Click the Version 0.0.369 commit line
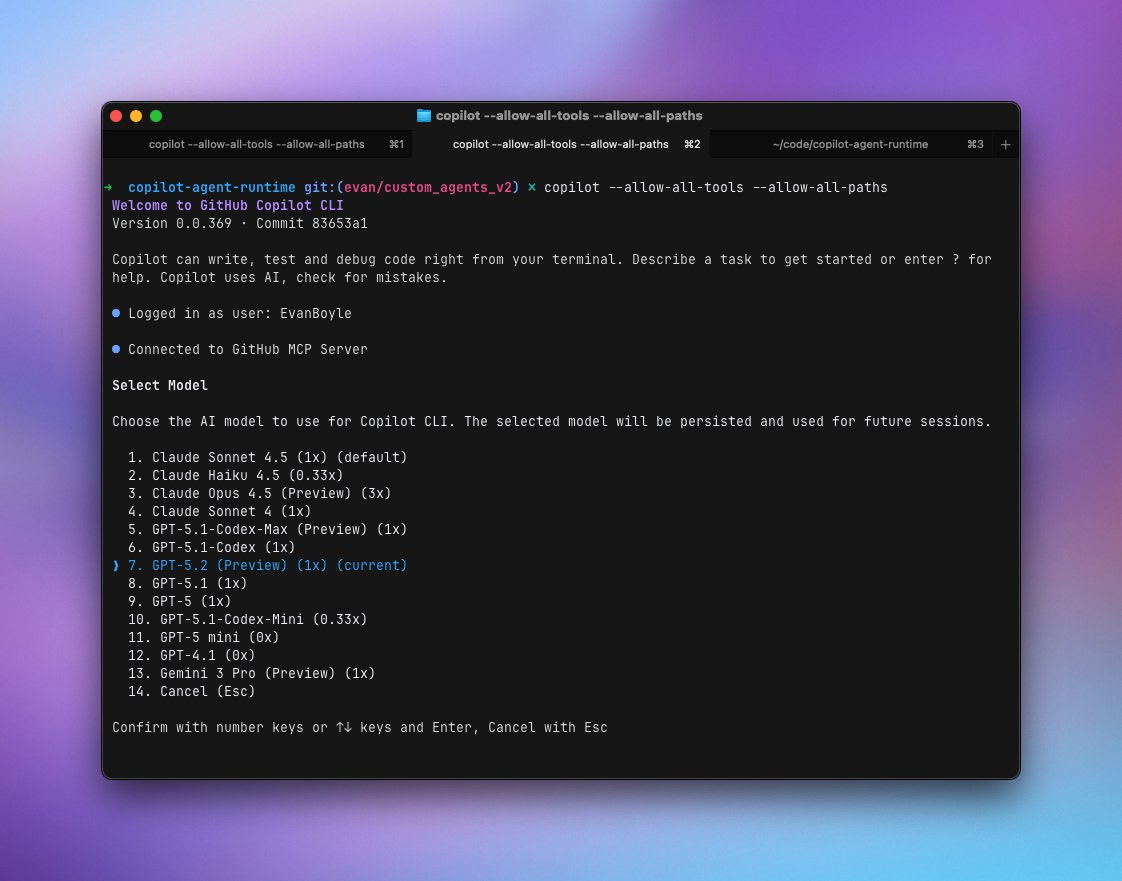Image resolution: width=1122 pixels, height=881 pixels. click(x=240, y=223)
